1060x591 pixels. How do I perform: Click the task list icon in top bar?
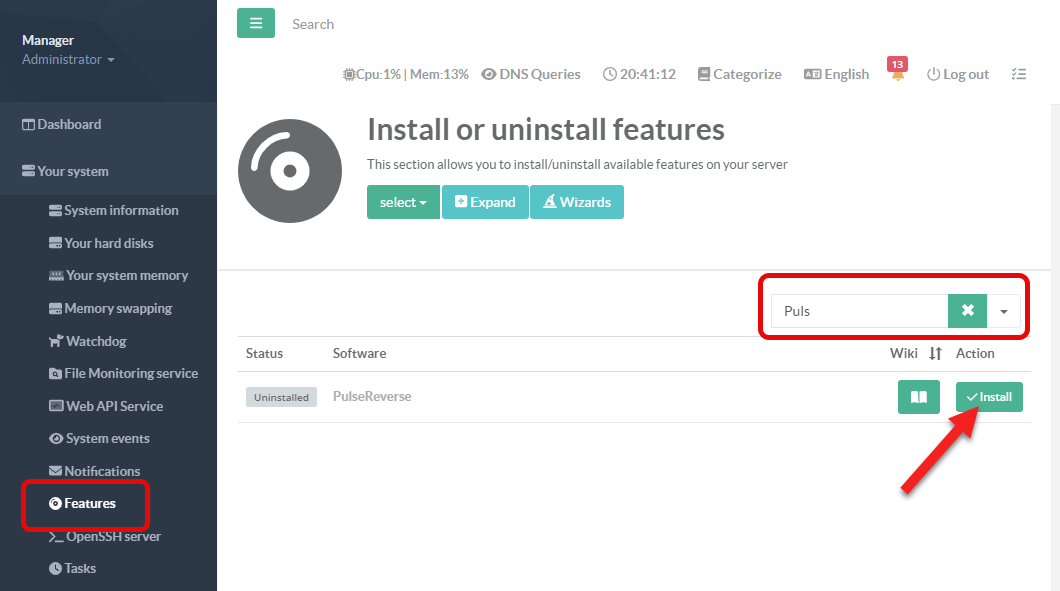(x=1018, y=74)
